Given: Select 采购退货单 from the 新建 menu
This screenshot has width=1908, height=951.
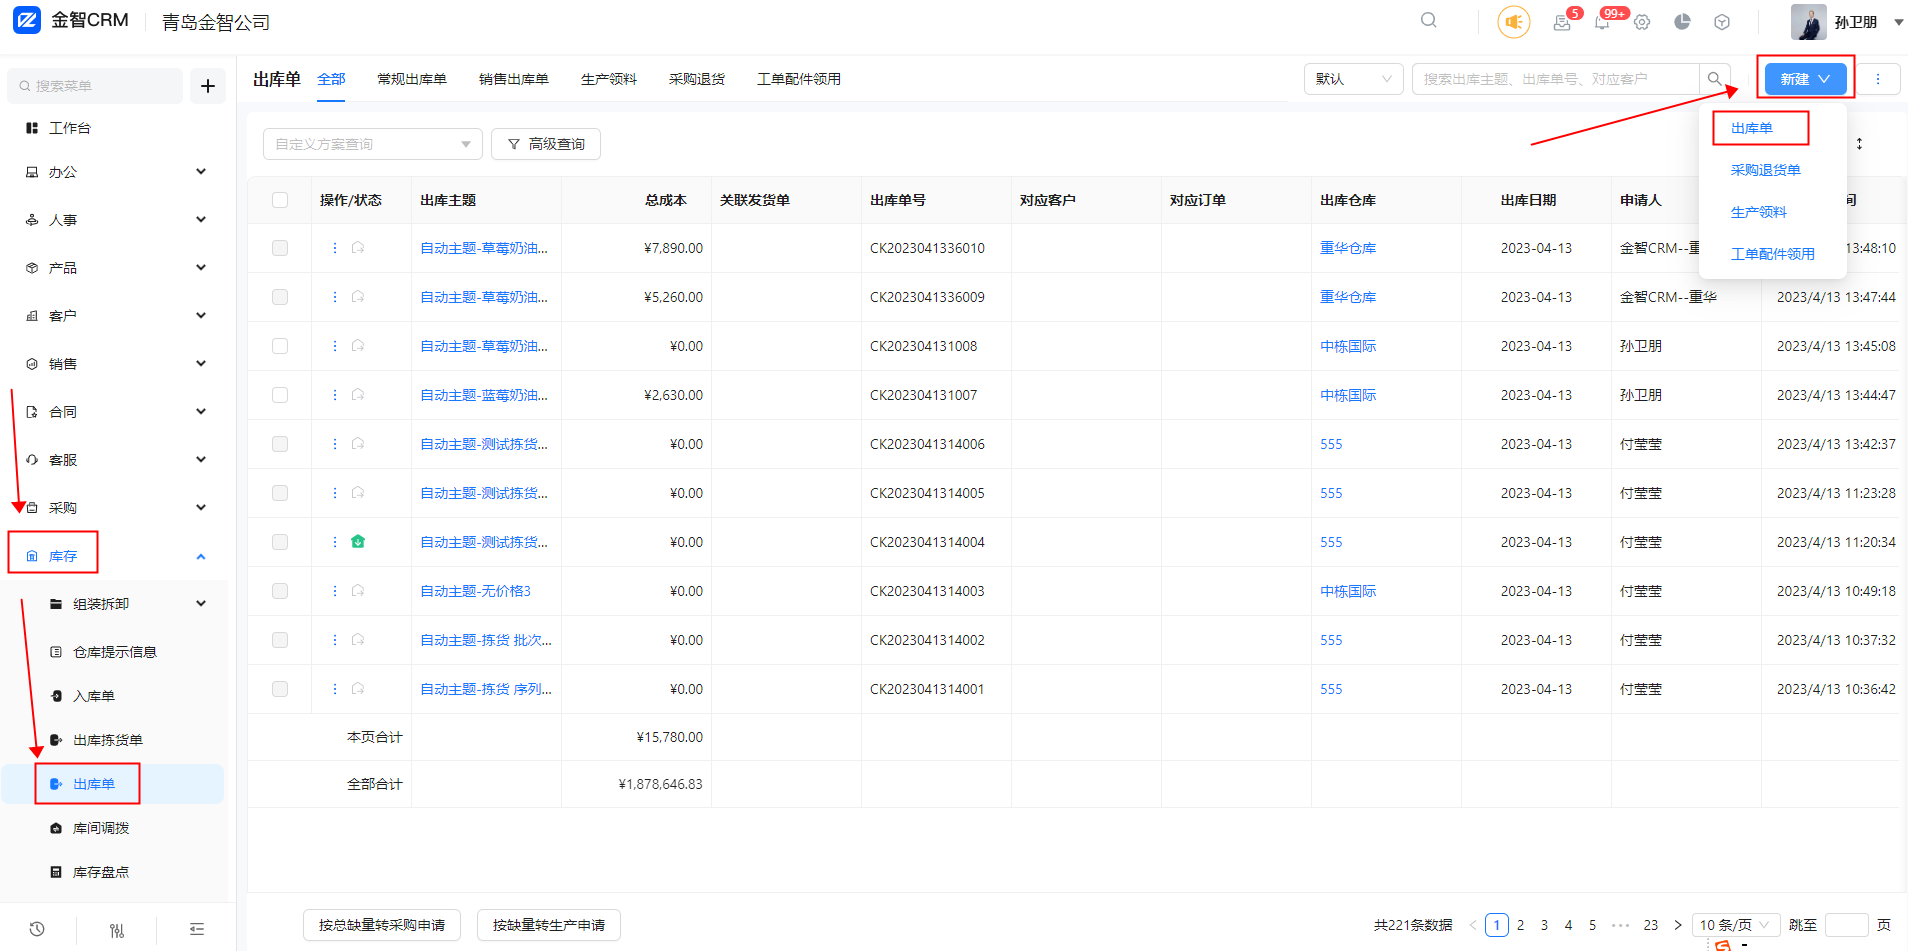Looking at the screenshot, I should coord(1766,170).
